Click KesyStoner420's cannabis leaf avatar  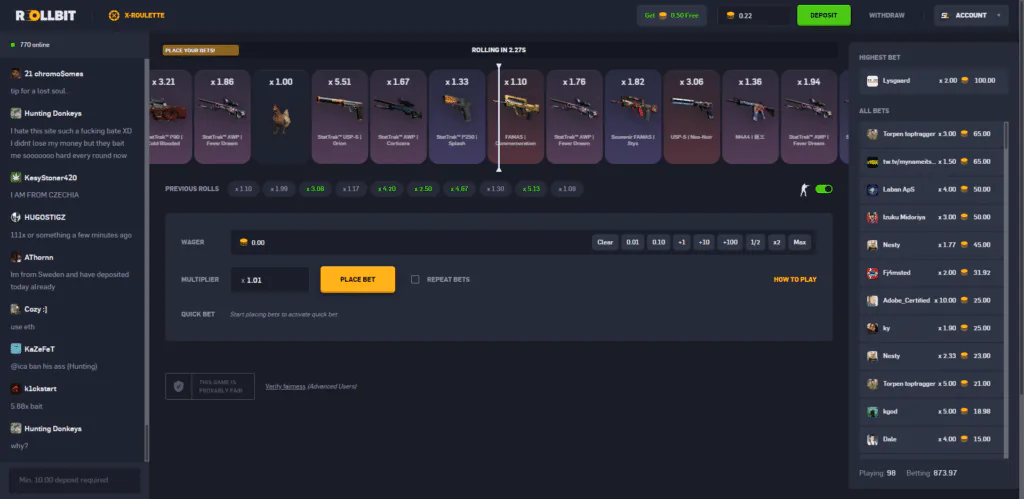click(x=16, y=178)
